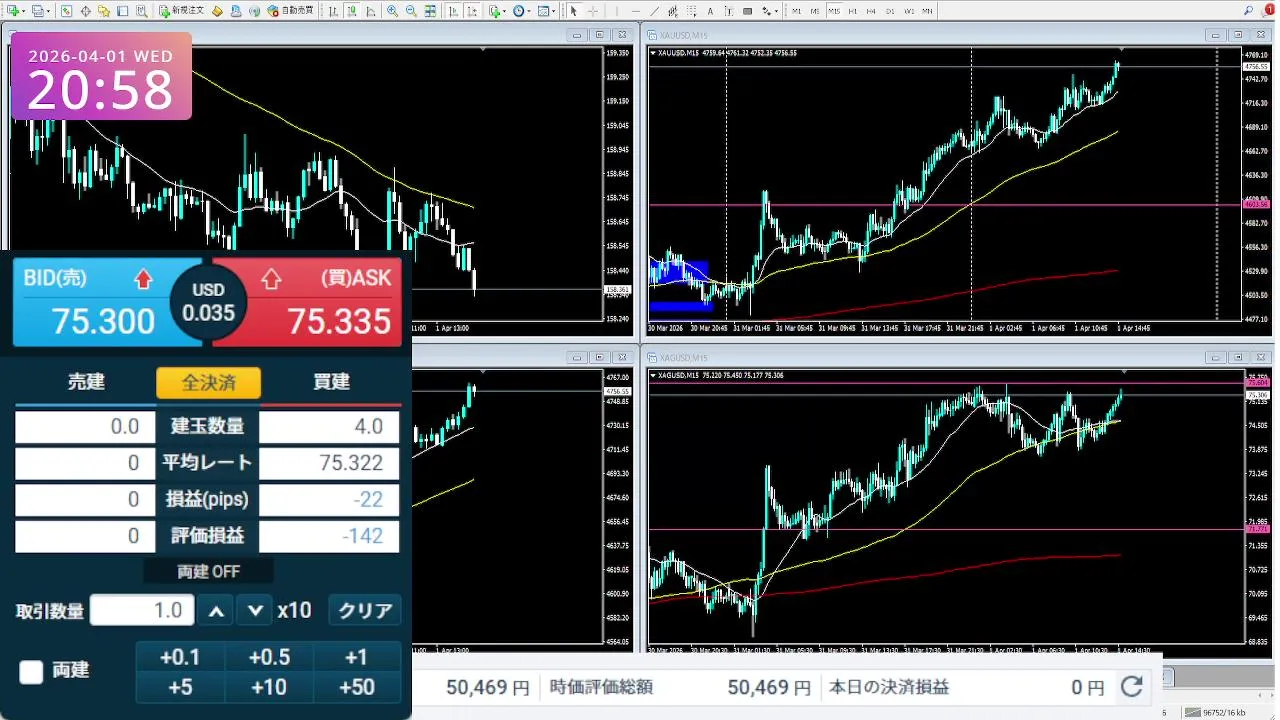Select the text drawing tool

[x=710, y=10]
